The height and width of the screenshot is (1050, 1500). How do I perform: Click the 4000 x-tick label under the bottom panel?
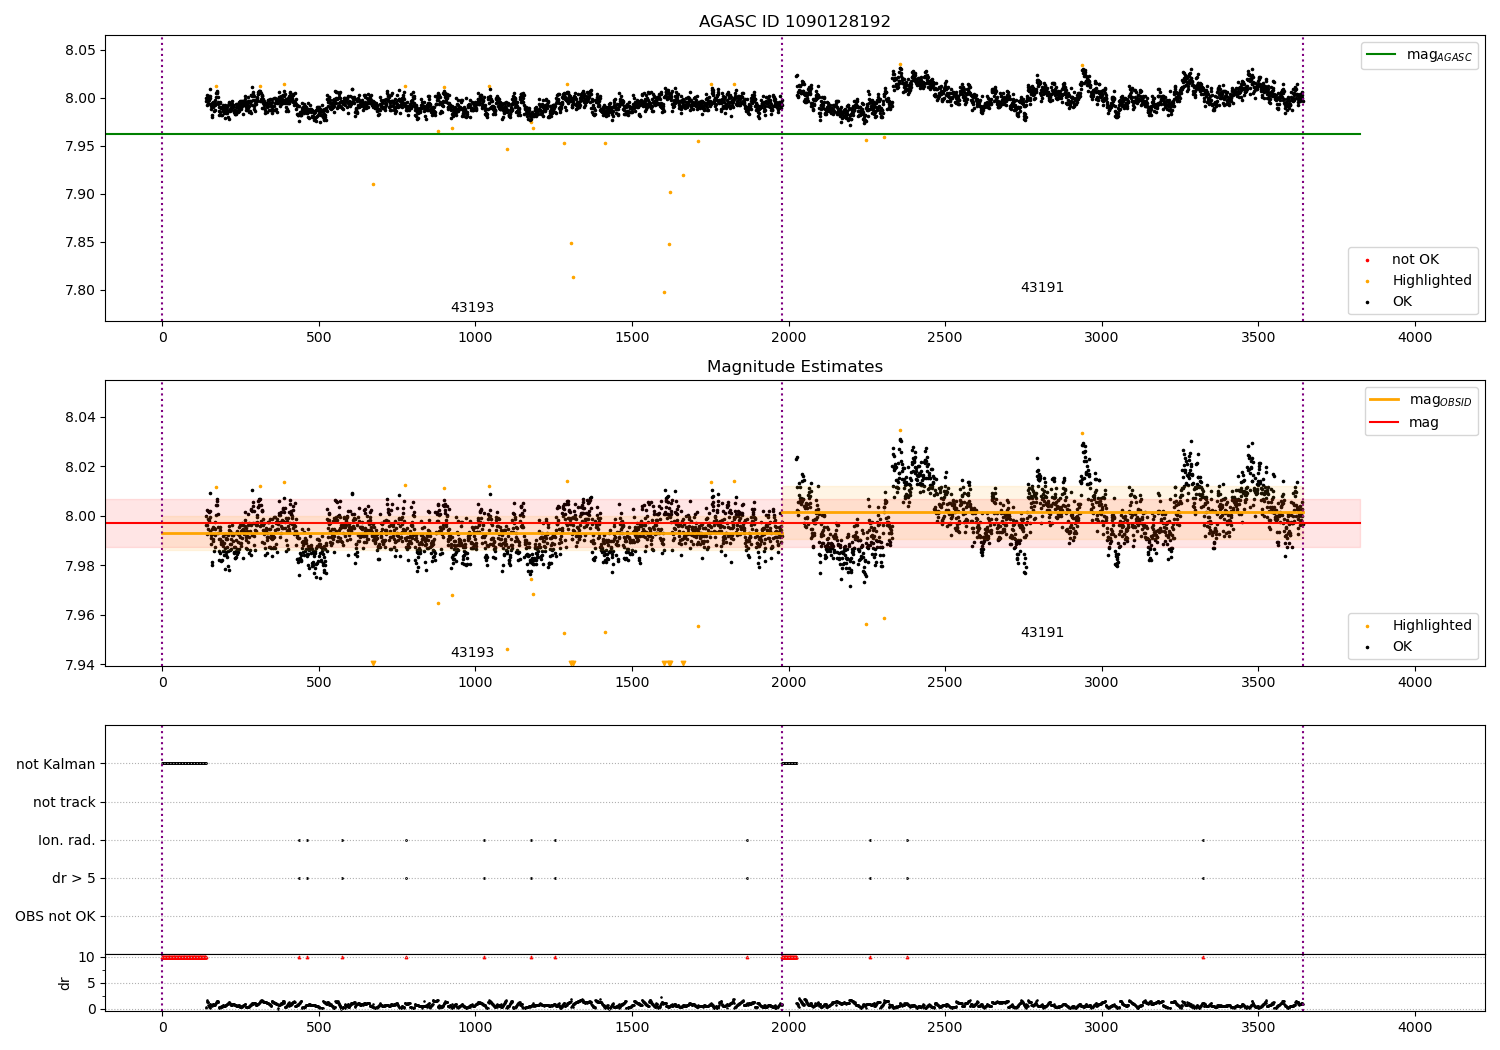click(1415, 1028)
